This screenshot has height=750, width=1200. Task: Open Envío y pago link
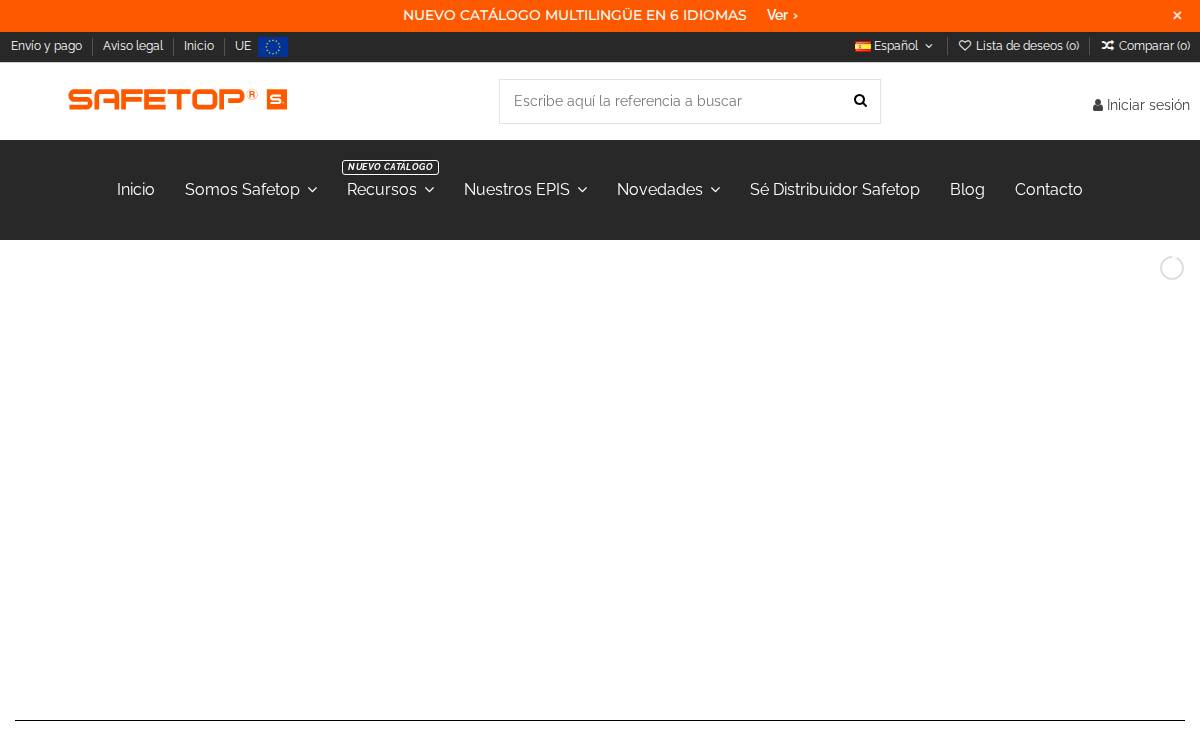(x=46, y=46)
